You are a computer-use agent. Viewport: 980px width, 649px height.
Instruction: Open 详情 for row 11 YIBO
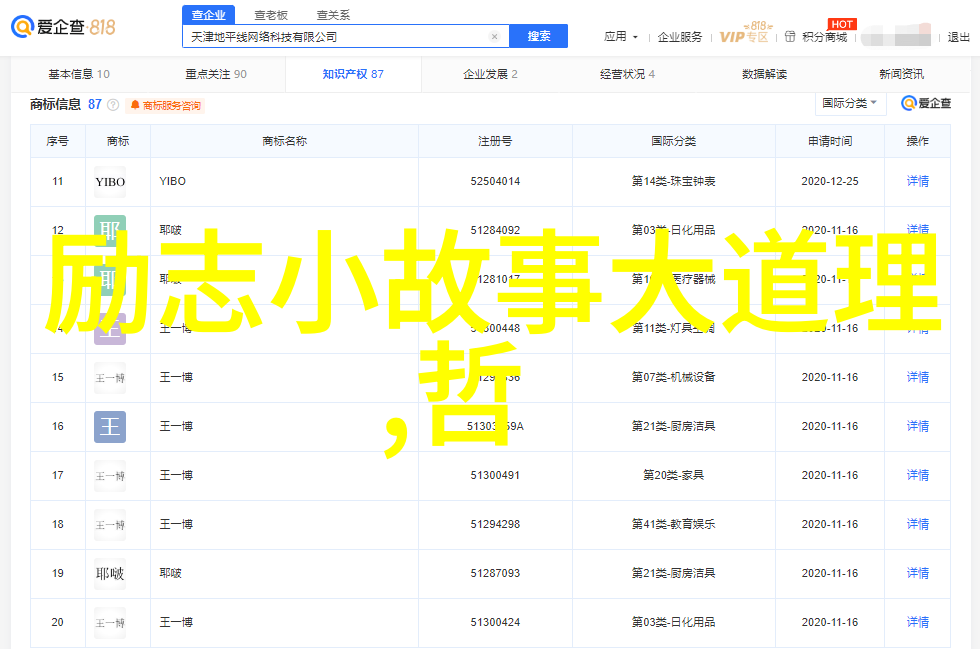tap(918, 181)
